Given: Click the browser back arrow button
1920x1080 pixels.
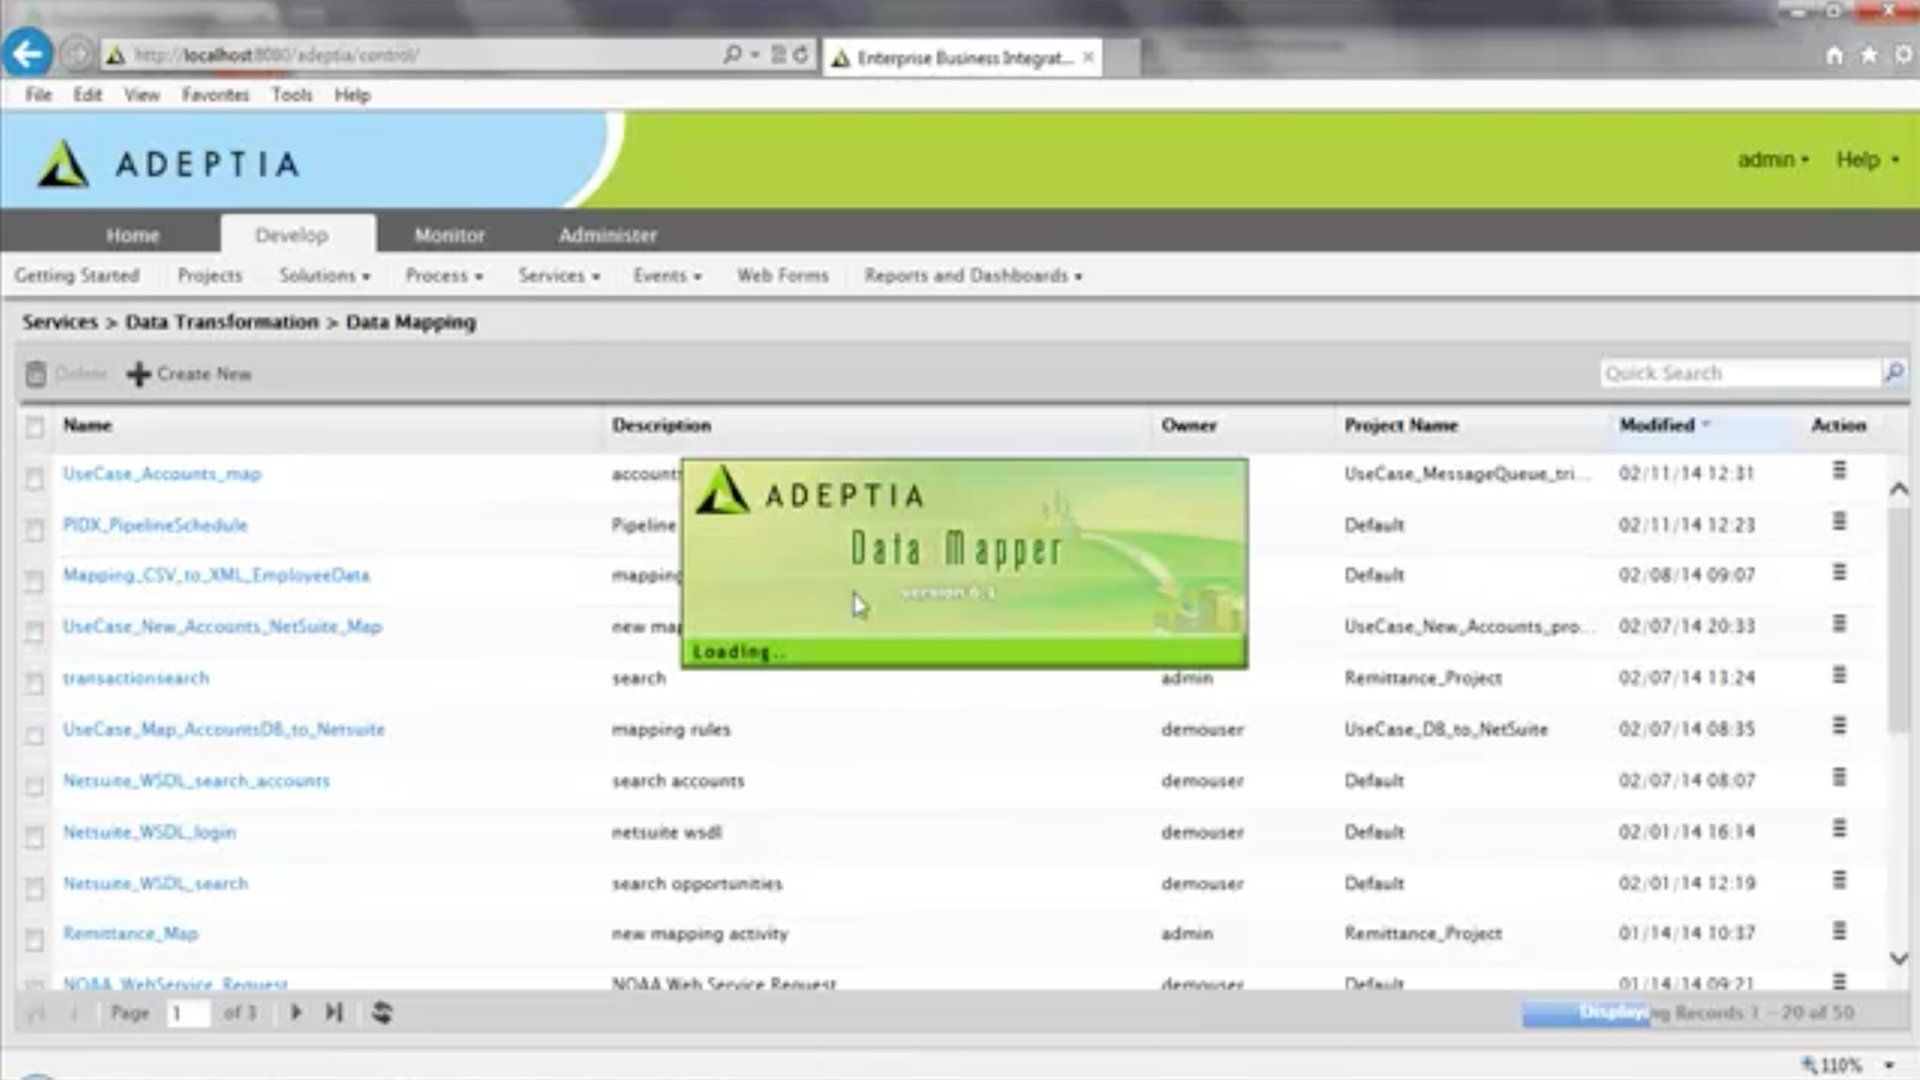Looking at the screenshot, I should point(27,54).
